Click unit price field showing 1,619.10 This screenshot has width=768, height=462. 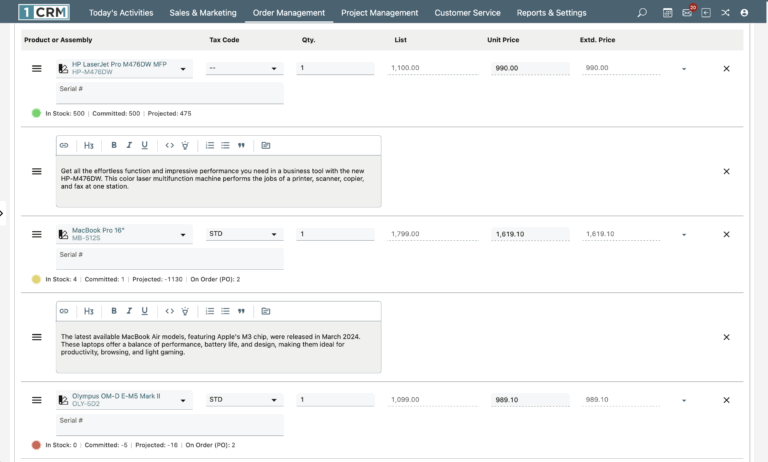(x=530, y=234)
